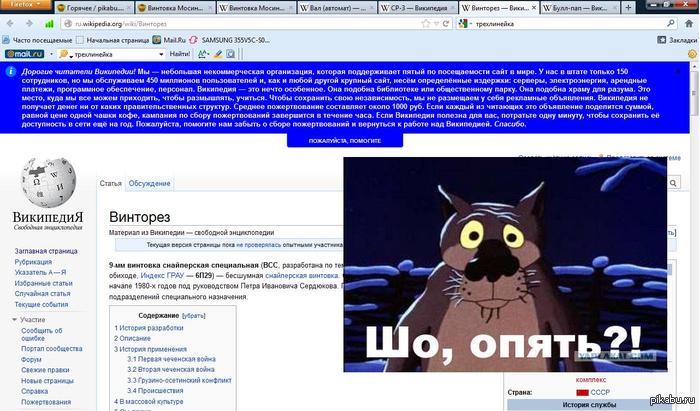The height and width of the screenshot is (411, 700).
Task: Click the mail.ru toolbar zoom icon
Action: 230,54
